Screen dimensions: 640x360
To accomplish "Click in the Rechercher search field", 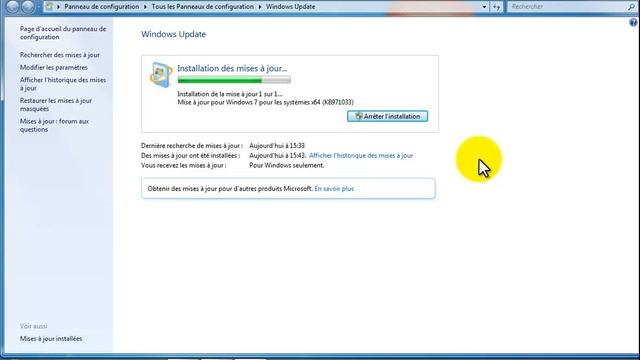I will pos(567,7).
